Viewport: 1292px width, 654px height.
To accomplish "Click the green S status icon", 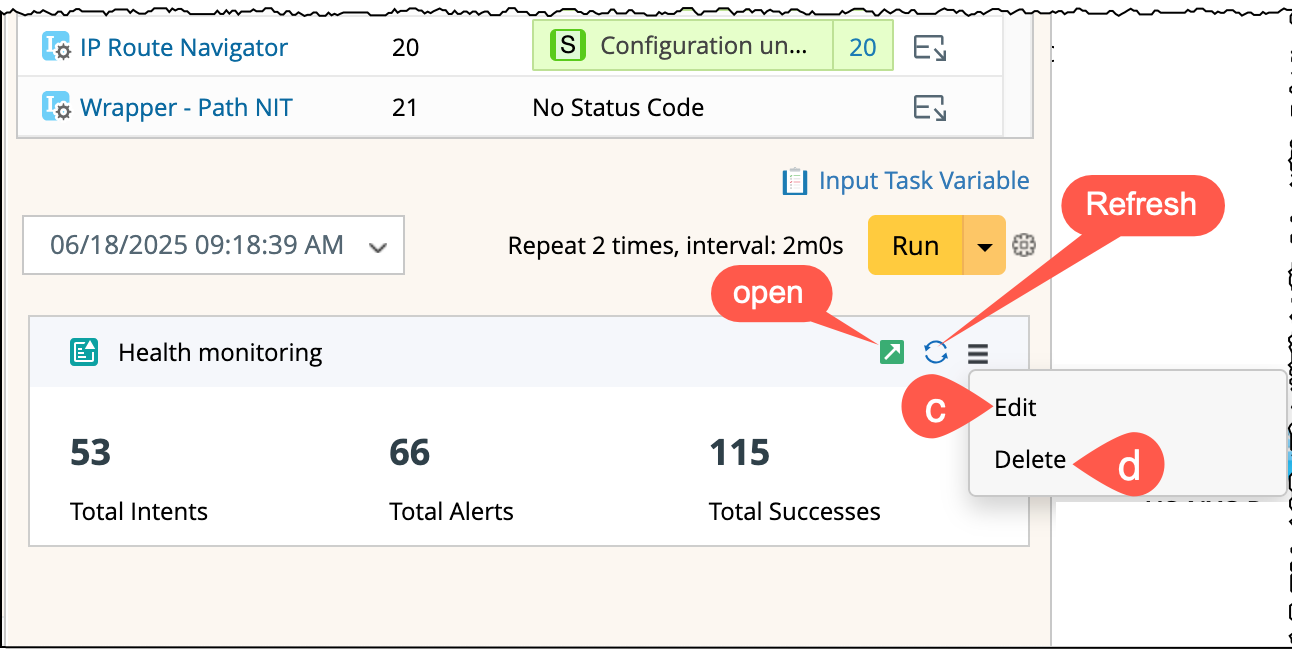I will (569, 46).
